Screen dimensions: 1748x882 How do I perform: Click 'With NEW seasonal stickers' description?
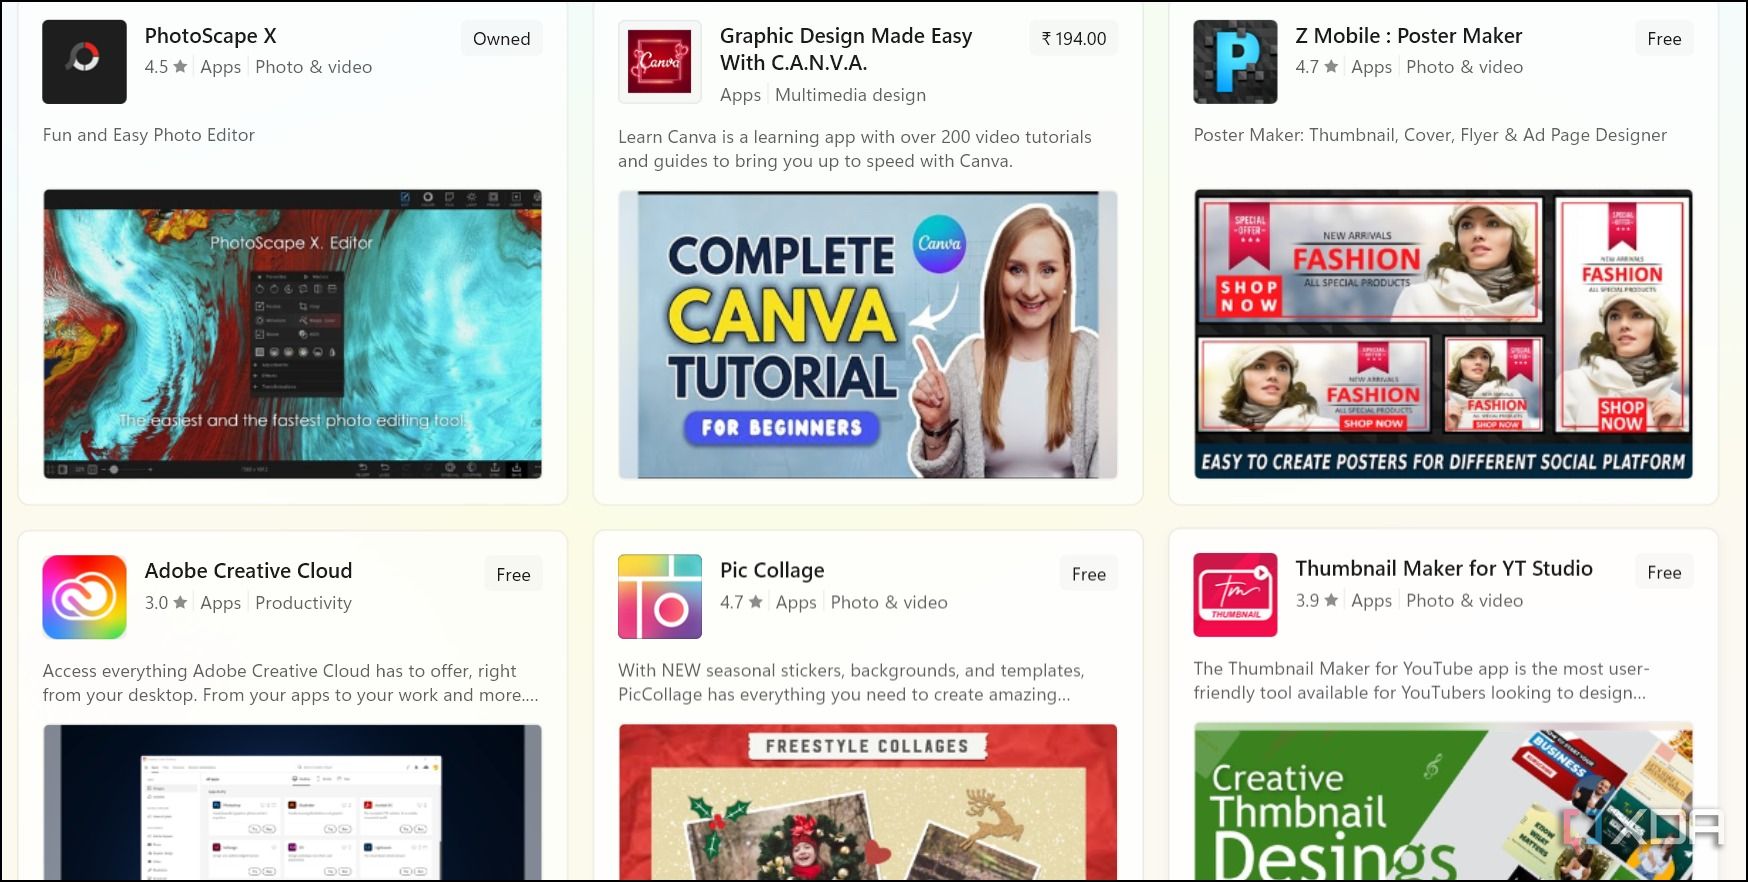(x=851, y=682)
